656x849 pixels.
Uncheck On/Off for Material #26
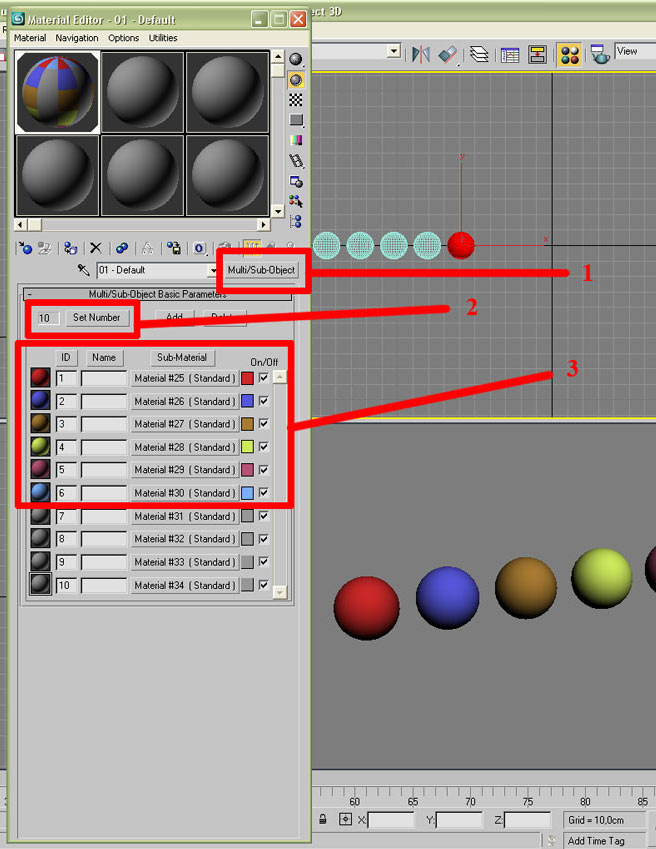[264, 401]
